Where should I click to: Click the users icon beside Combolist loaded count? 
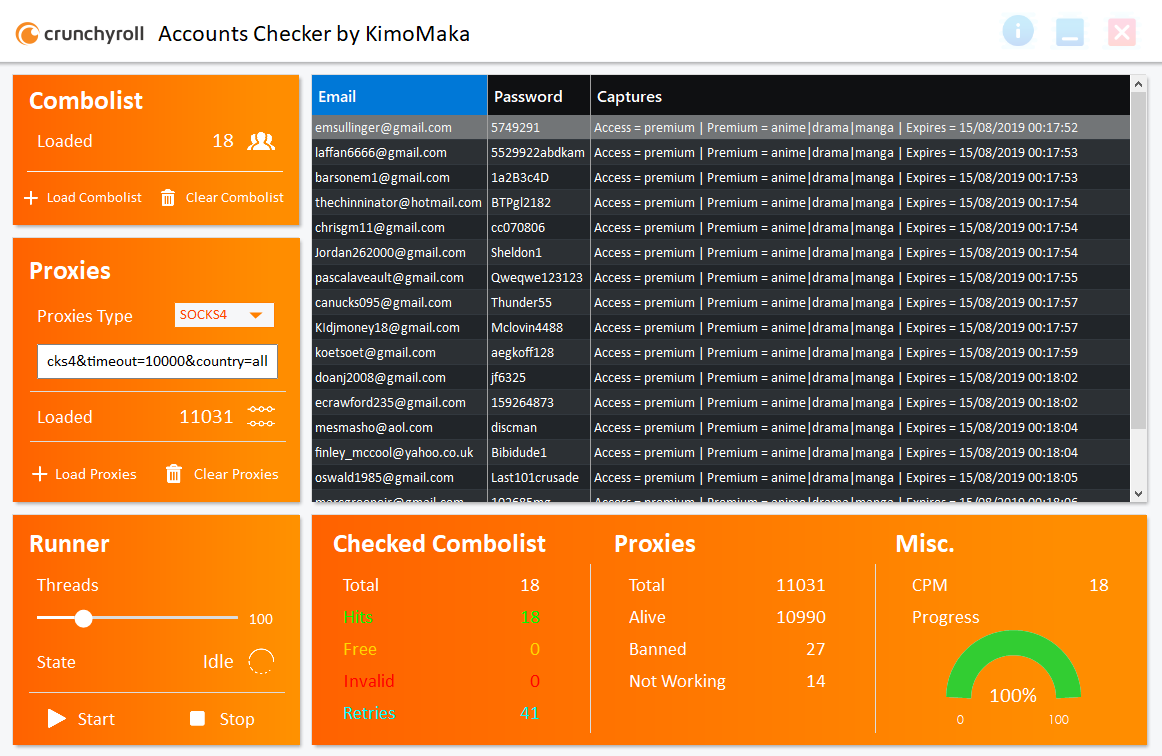tap(261, 141)
